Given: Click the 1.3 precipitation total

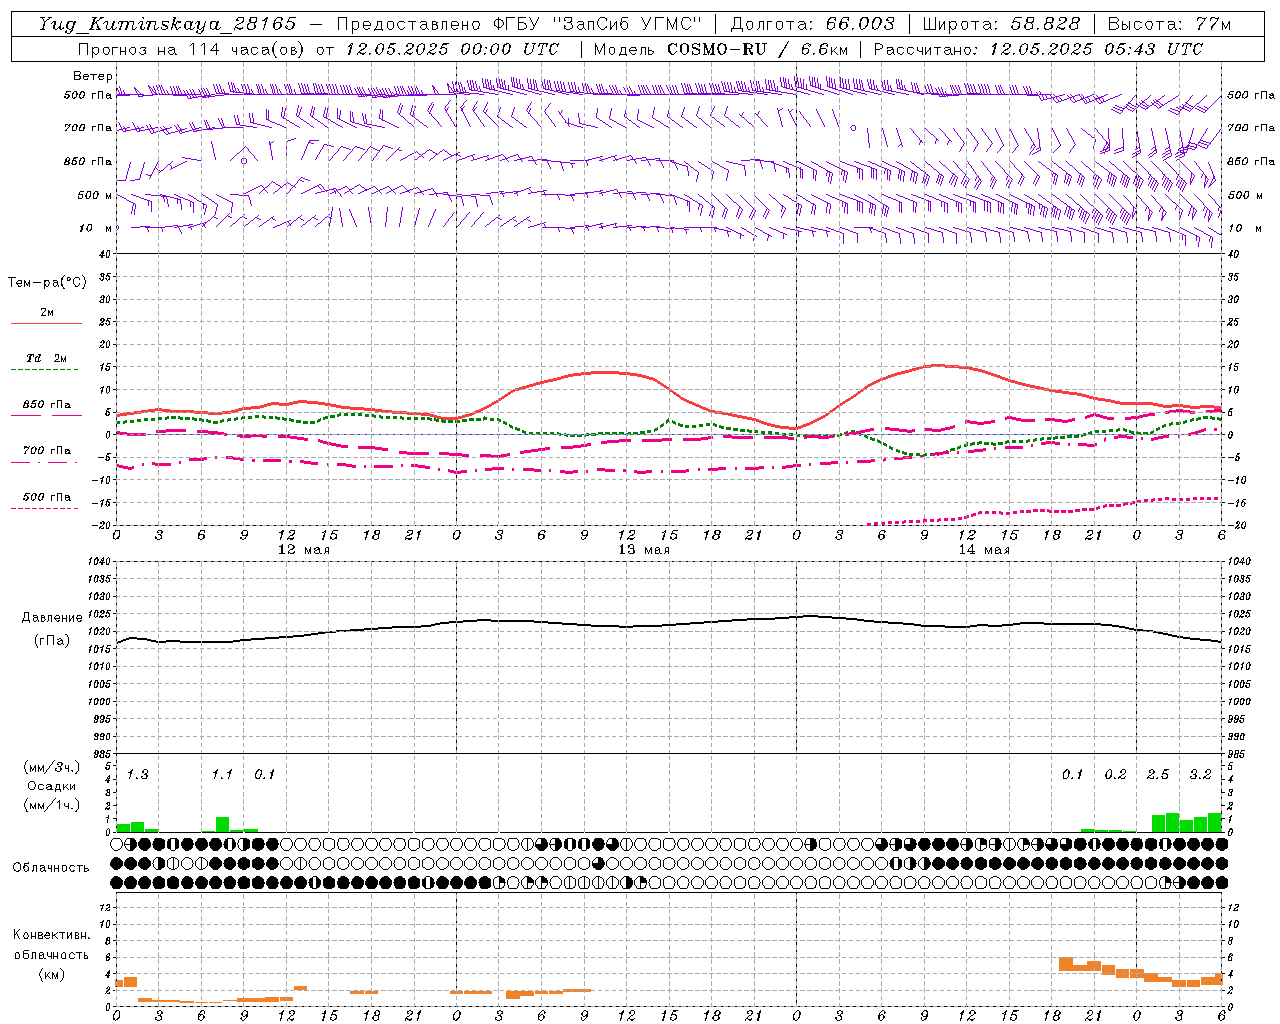Looking at the screenshot, I should (x=137, y=774).
